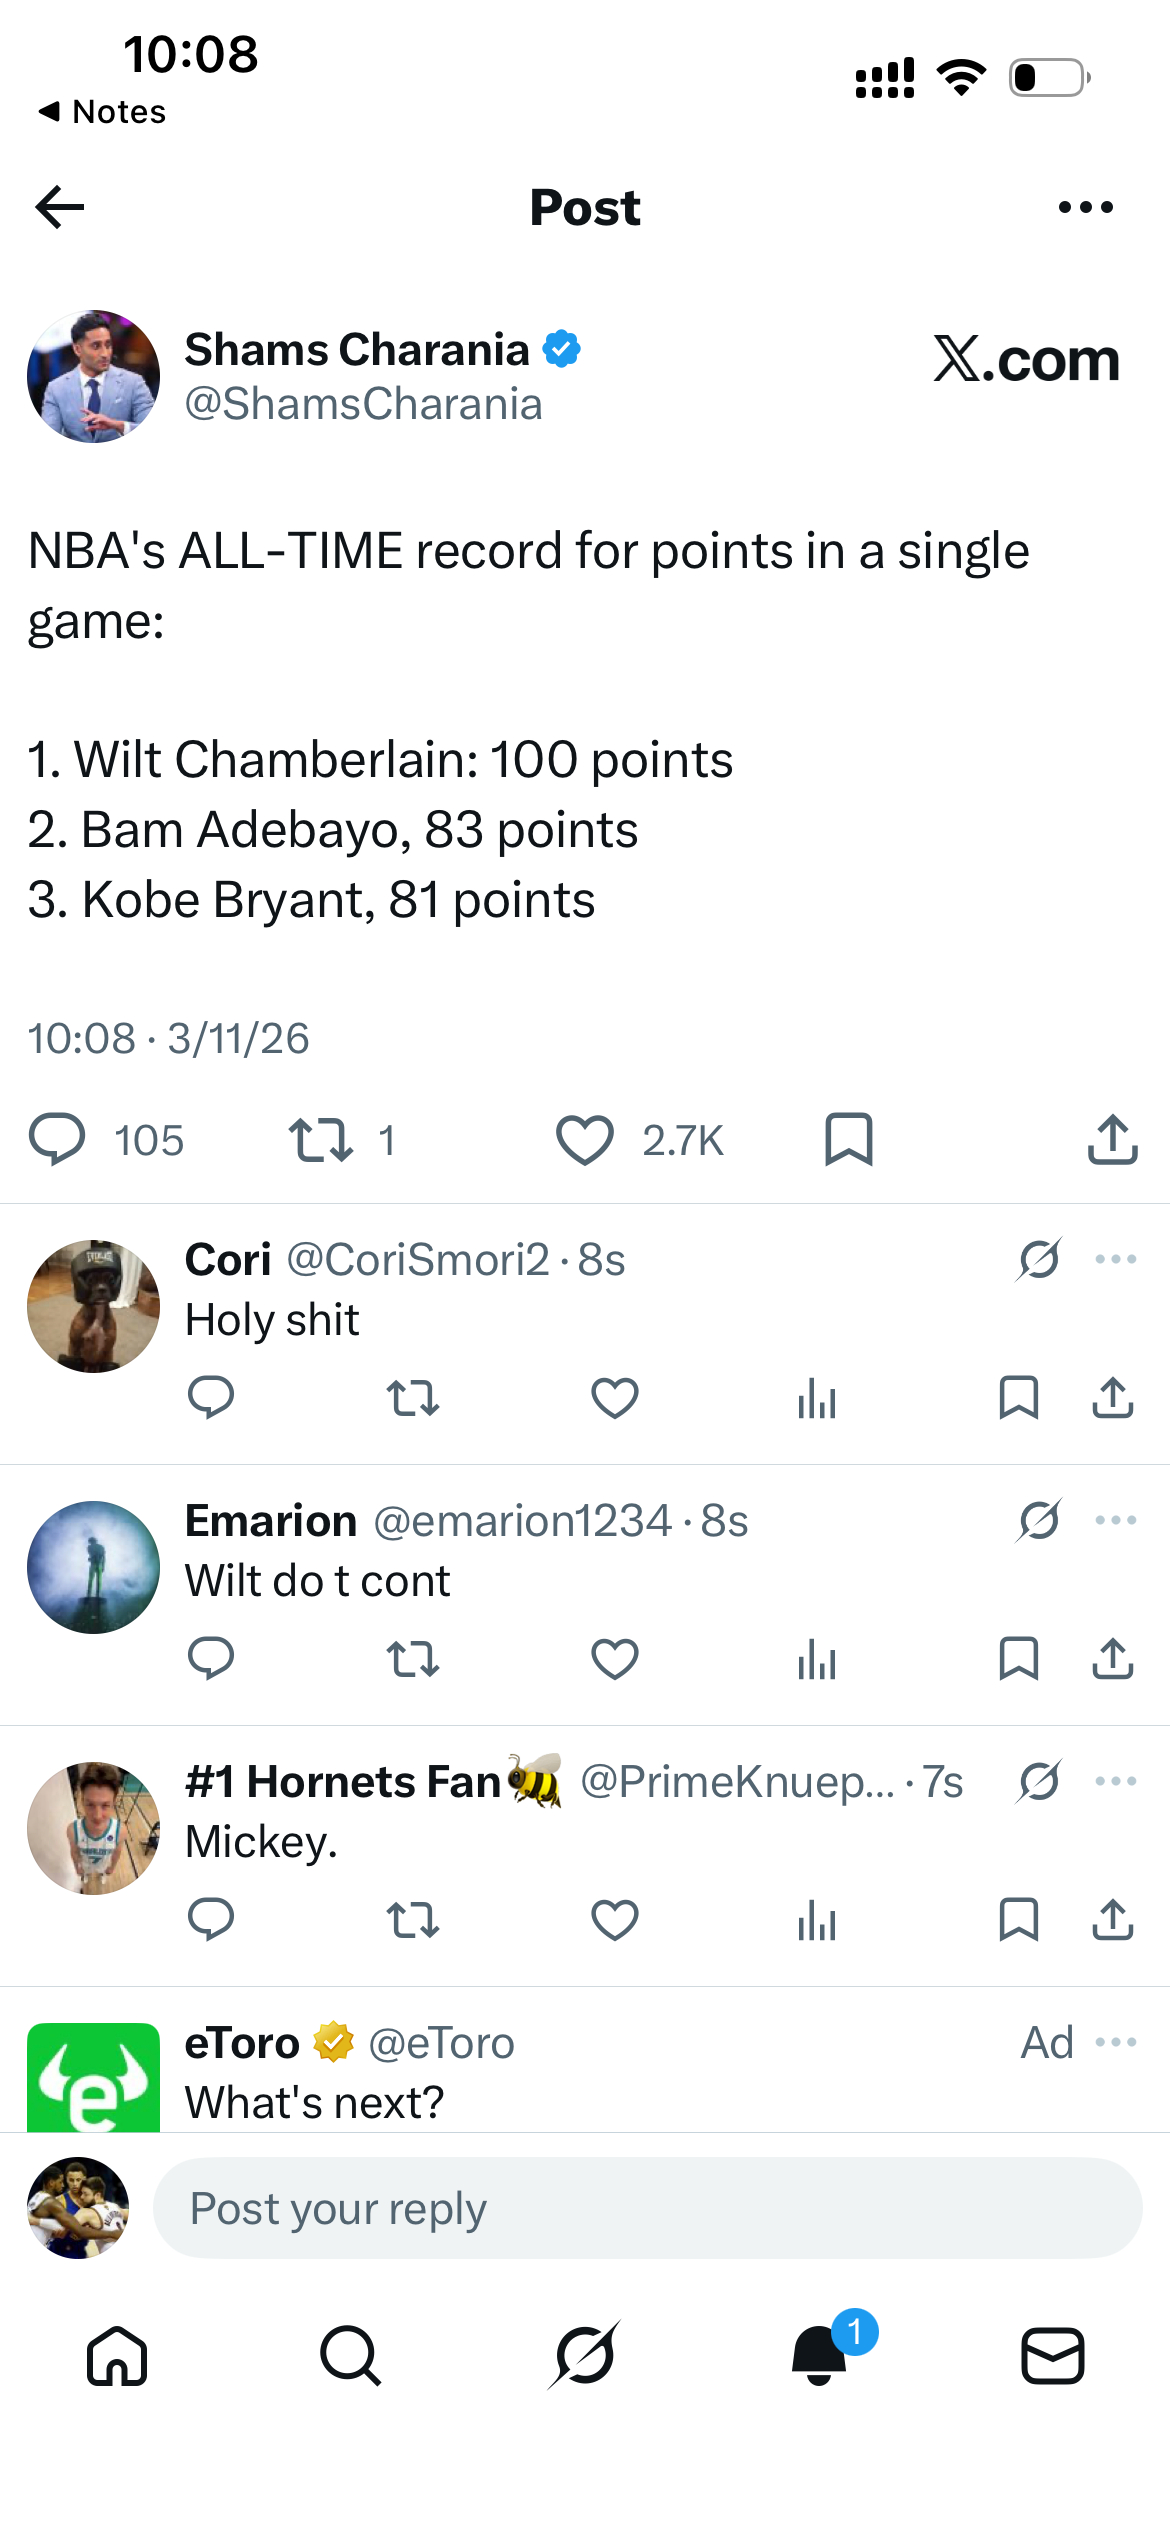This screenshot has width=1170, height=2532.
Task: Repost Shams Charania's post
Action: [320, 1140]
